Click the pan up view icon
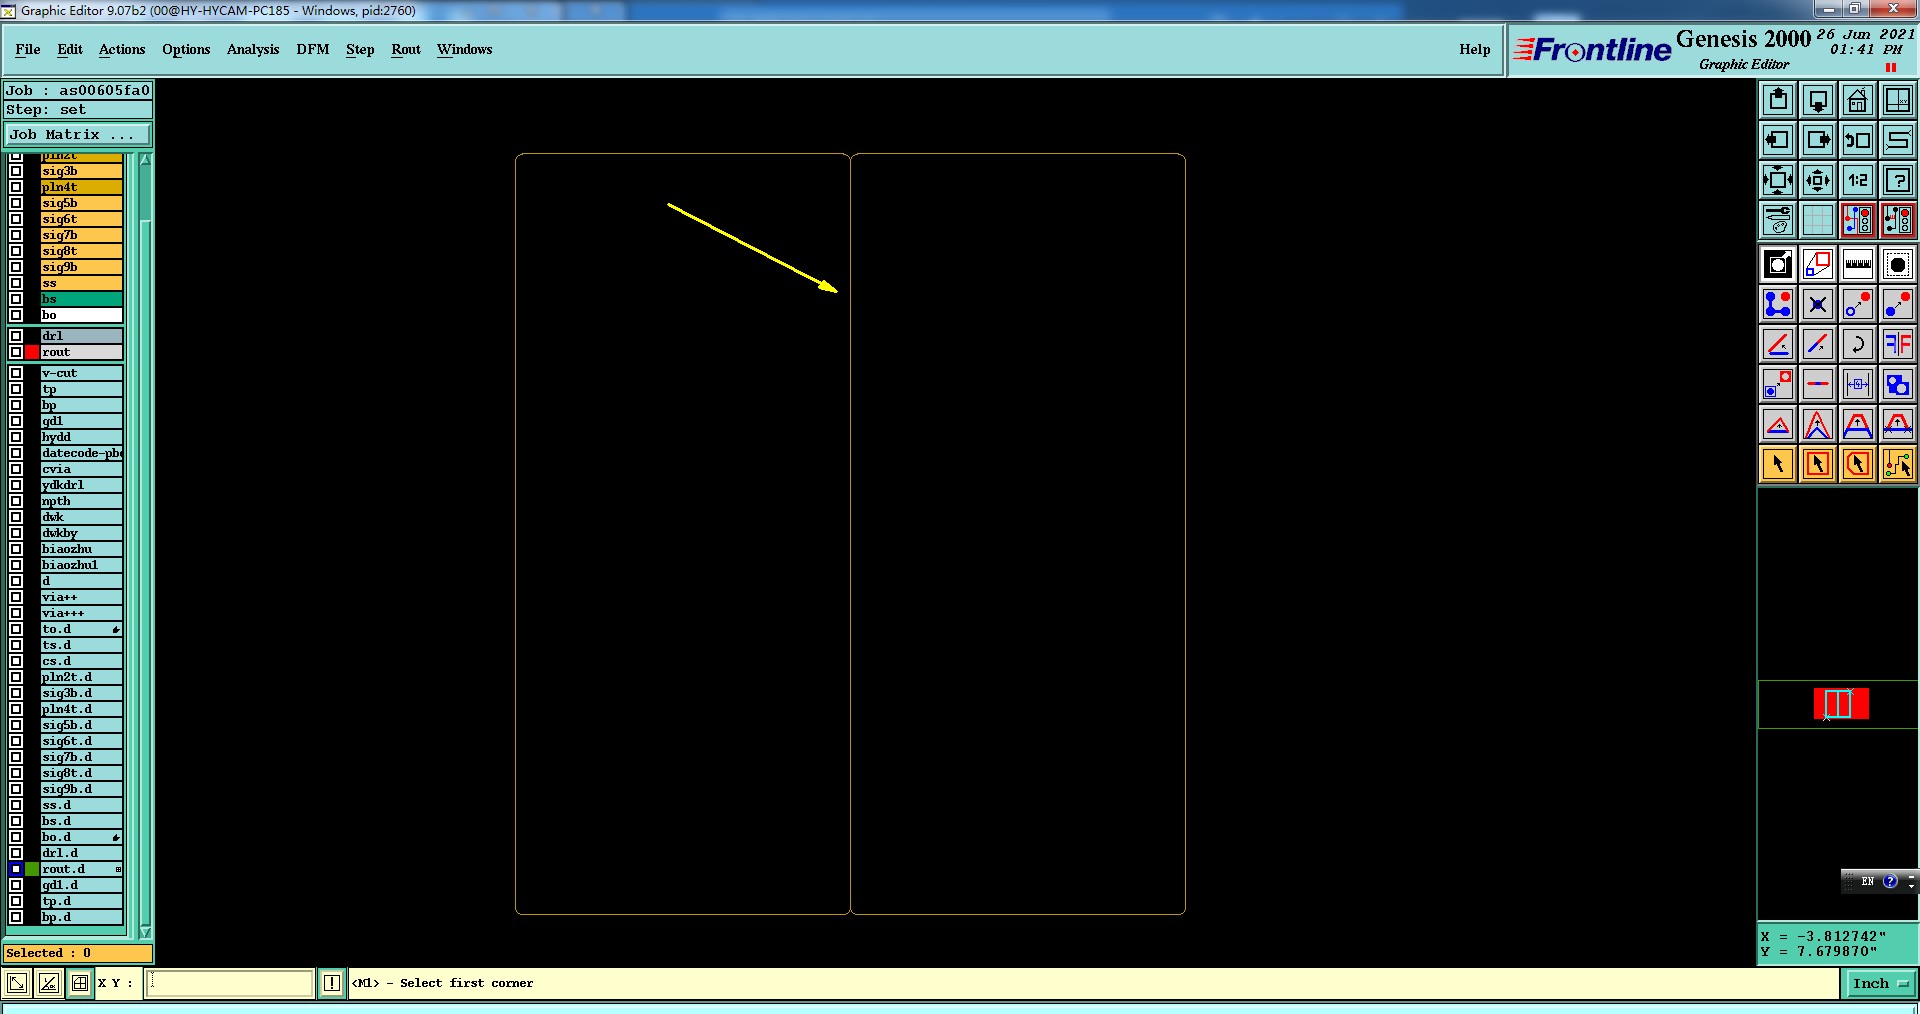 (1778, 100)
